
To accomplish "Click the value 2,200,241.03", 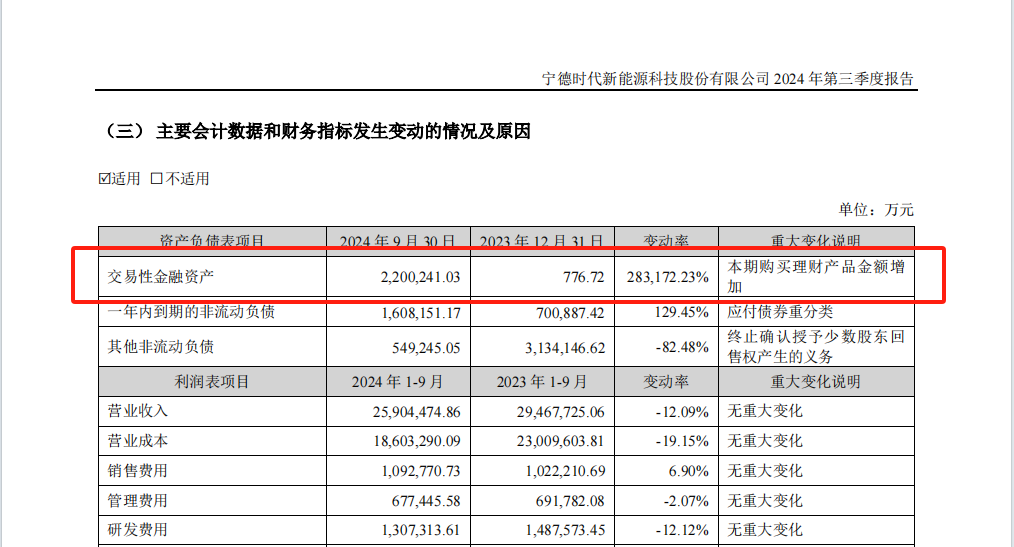I will pos(414,277).
